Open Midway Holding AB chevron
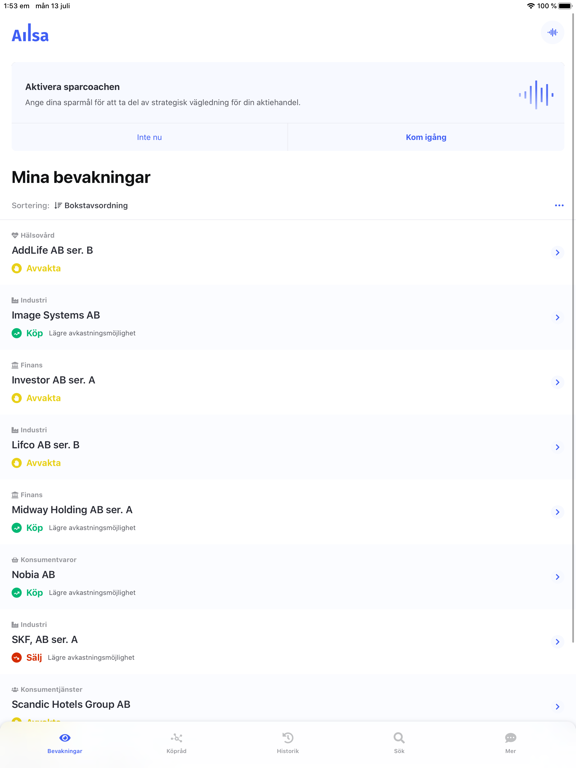The image size is (576, 768). [557, 512]
